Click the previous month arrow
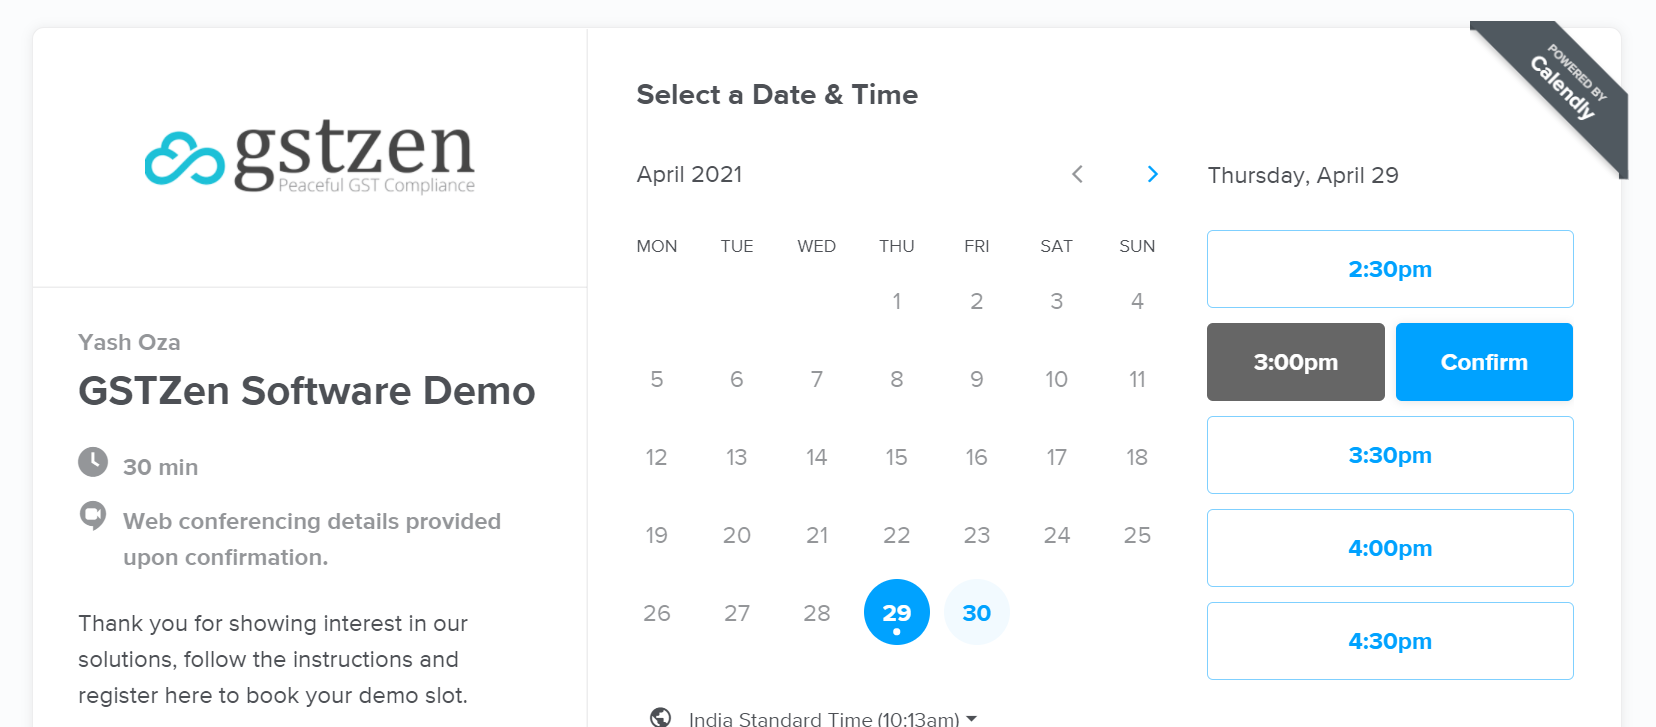The width and height of the screenshot is (1656, 727). click(x=1077, y=174)
